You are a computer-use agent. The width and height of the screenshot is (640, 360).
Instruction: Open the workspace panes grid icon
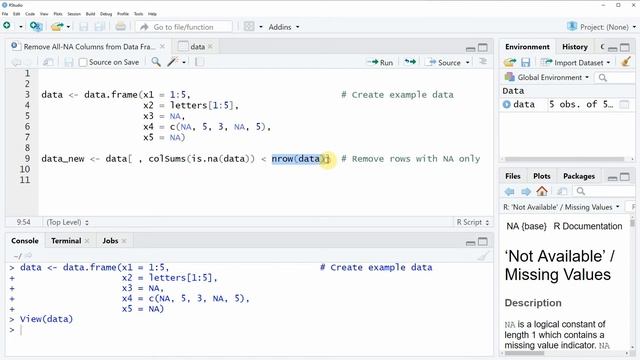click(249, 27)
